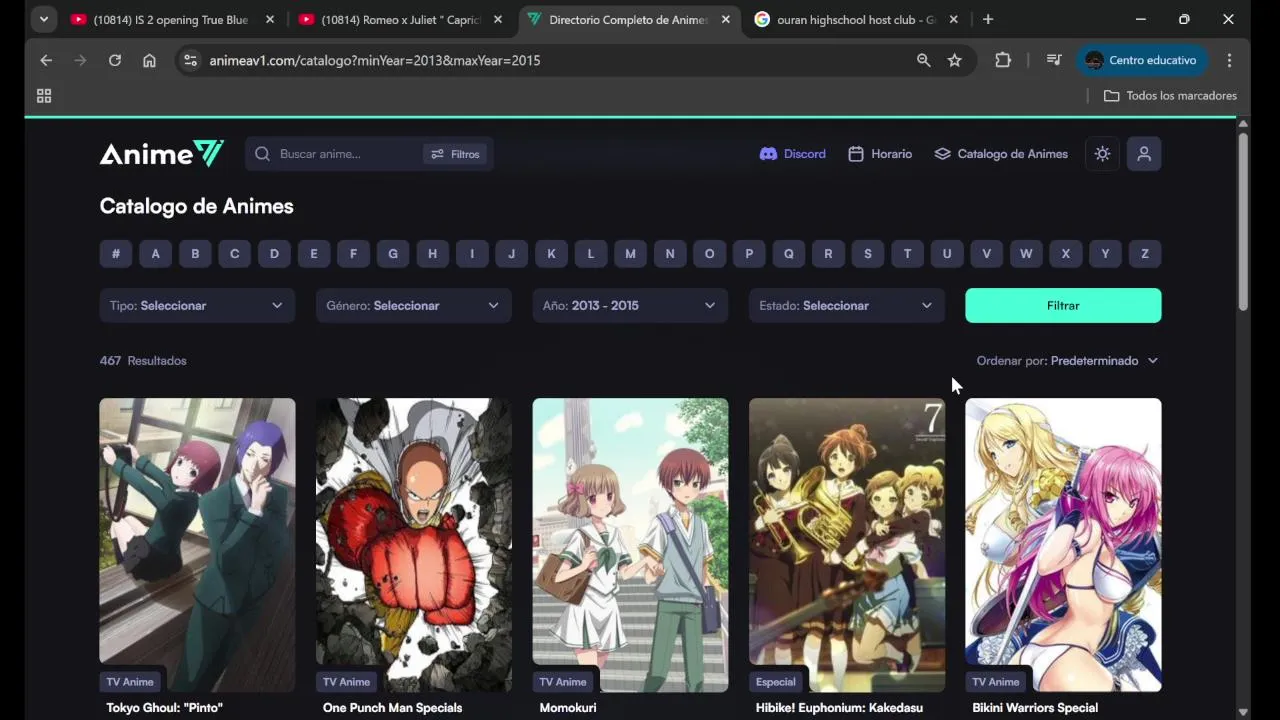Filter animes by letter O
This screenshot has width=1280, height=720.
pyautogui.click(x=710, y=254)
